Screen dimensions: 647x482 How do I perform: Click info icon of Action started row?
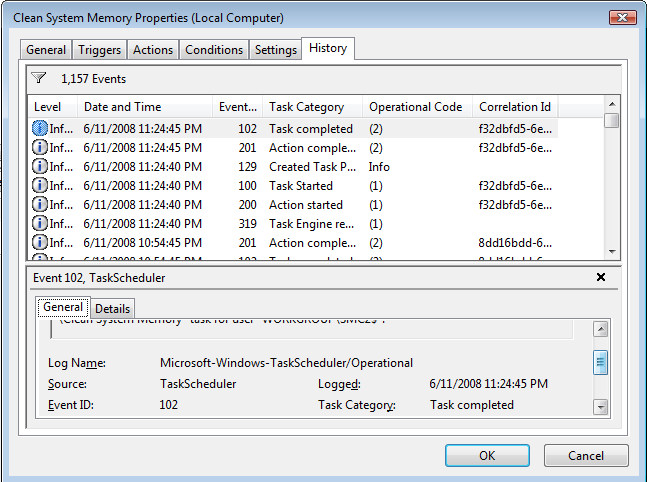point(40,204)
